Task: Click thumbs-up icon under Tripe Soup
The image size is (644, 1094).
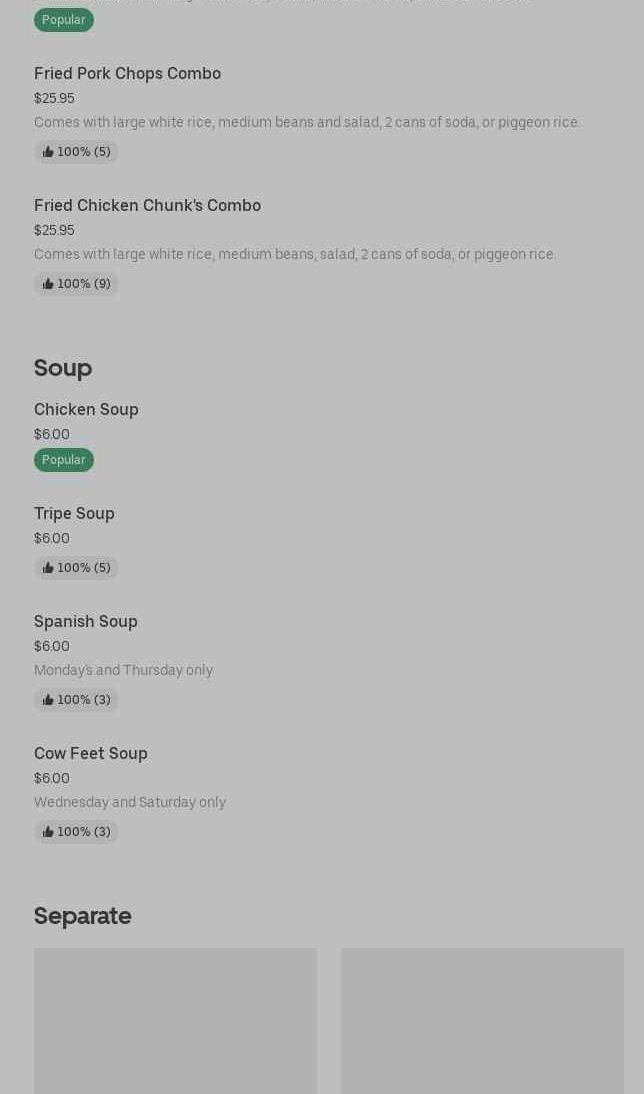Action: pyautogui.click(x=48, y=568)
